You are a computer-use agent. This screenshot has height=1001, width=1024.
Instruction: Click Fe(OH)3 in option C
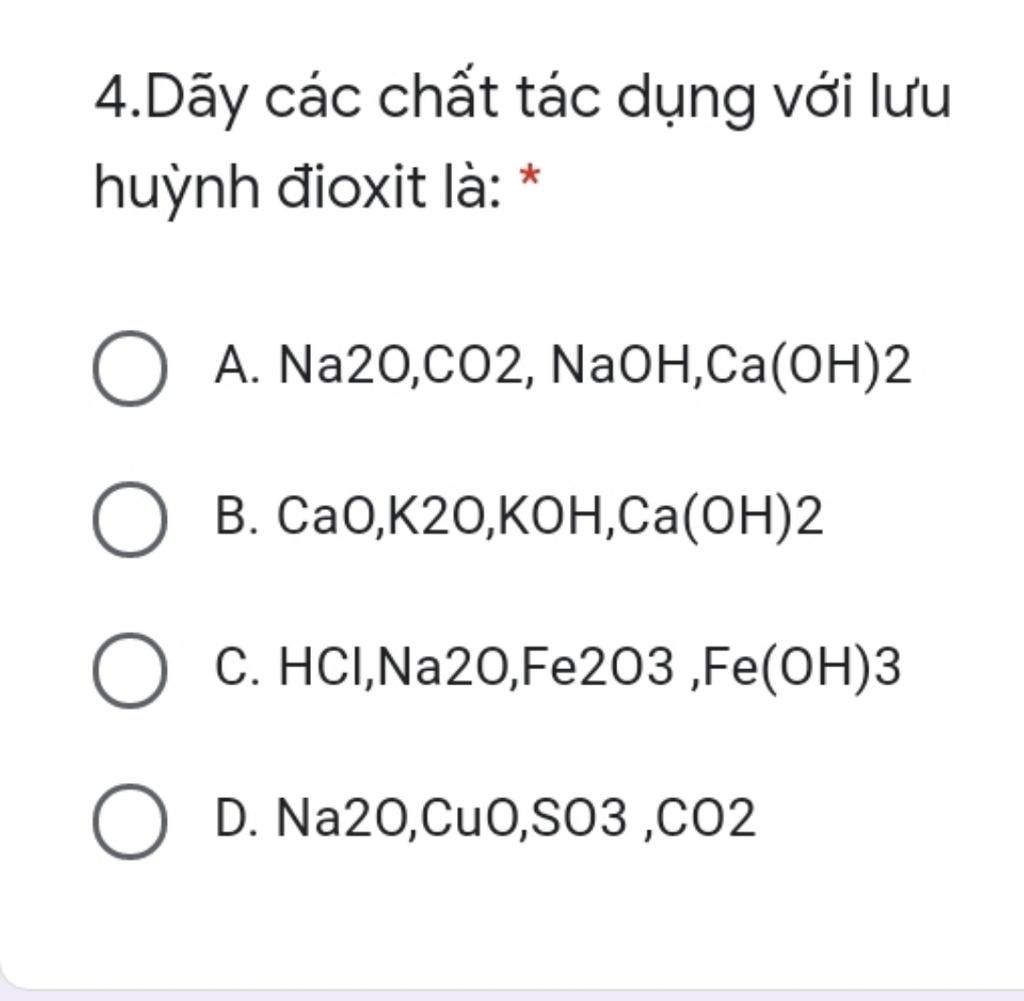point(803,668)
